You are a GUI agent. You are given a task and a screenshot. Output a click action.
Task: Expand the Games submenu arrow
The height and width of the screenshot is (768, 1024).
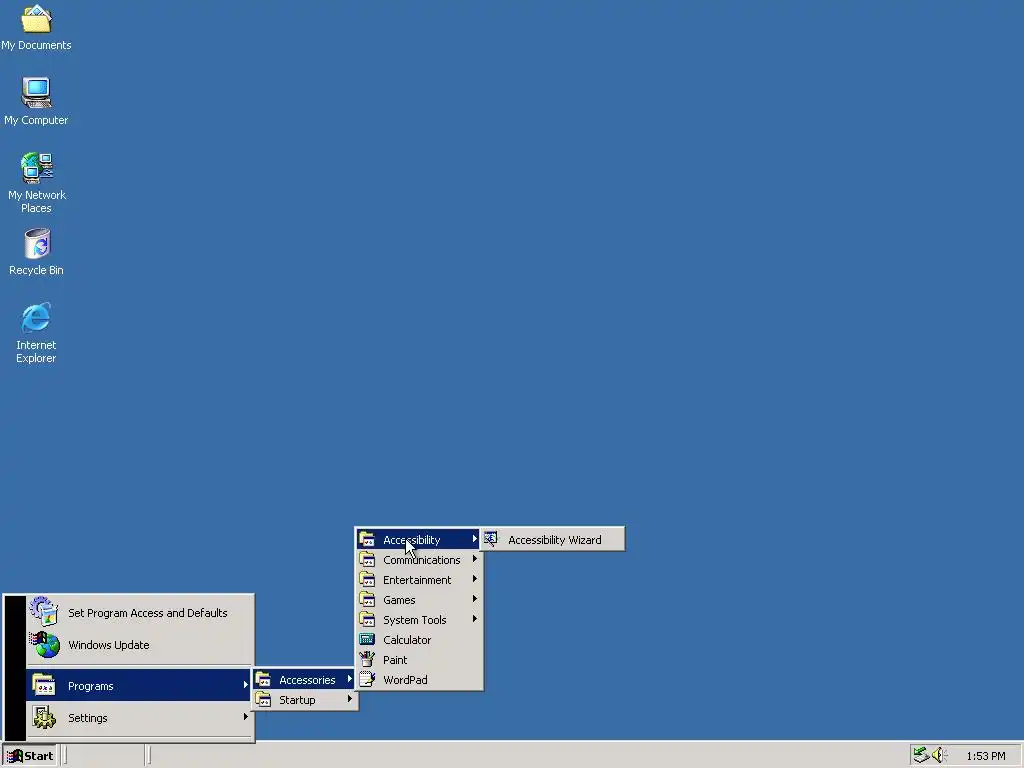pos(474,599)
